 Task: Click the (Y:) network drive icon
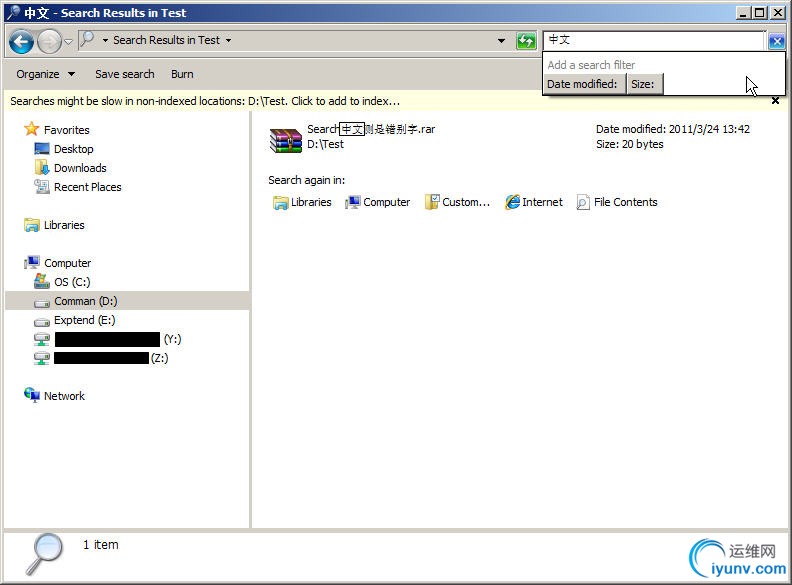click(x=42, y=339)
